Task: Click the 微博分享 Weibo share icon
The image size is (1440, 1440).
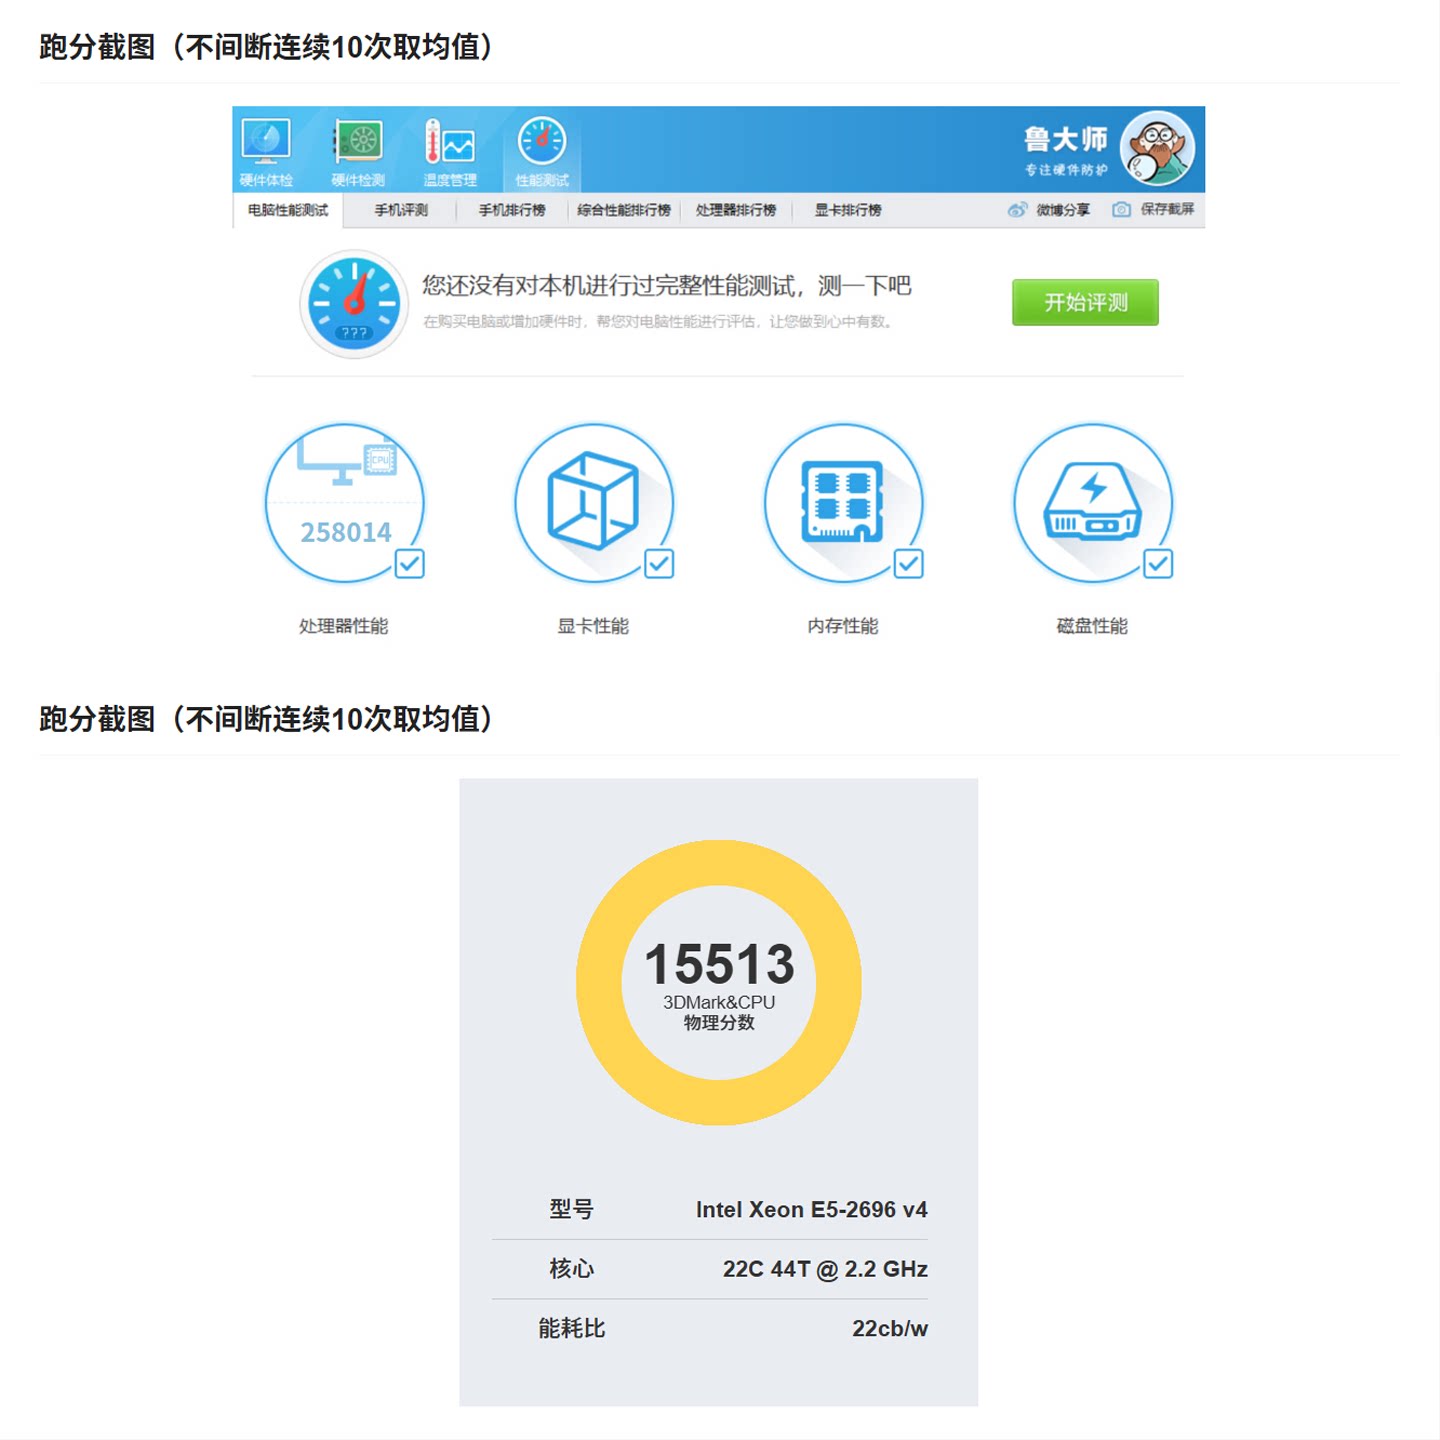Action: (1017, 210)
